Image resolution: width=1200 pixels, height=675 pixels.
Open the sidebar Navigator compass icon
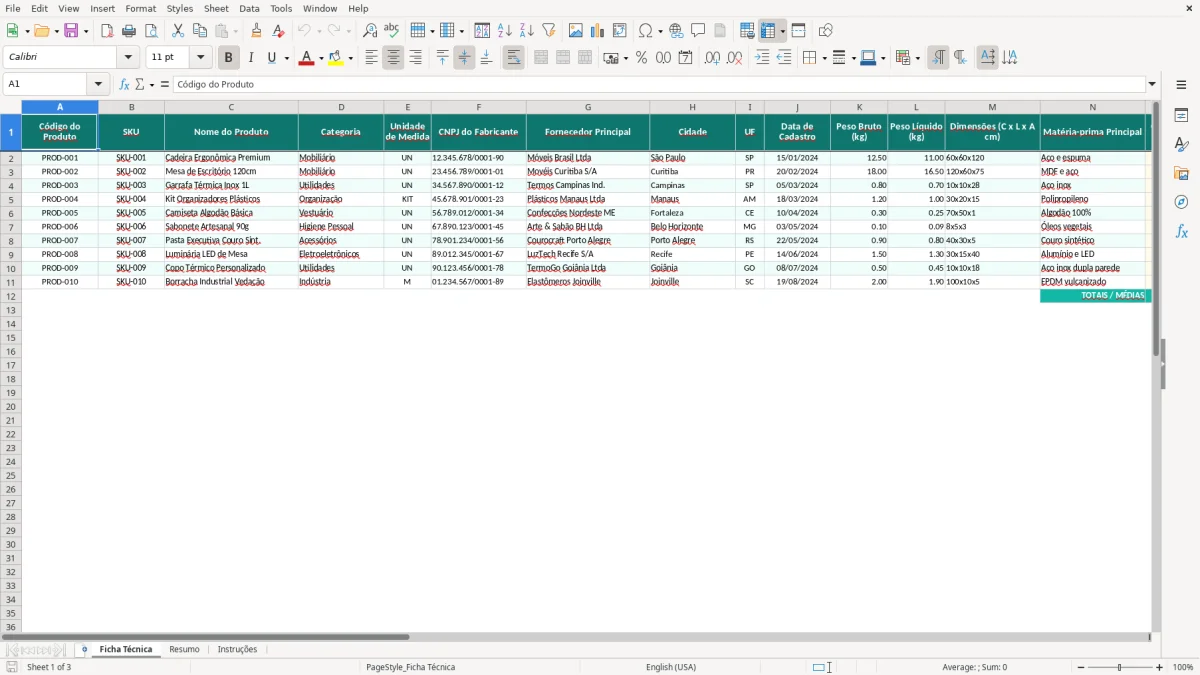[x=1181, y=202]
